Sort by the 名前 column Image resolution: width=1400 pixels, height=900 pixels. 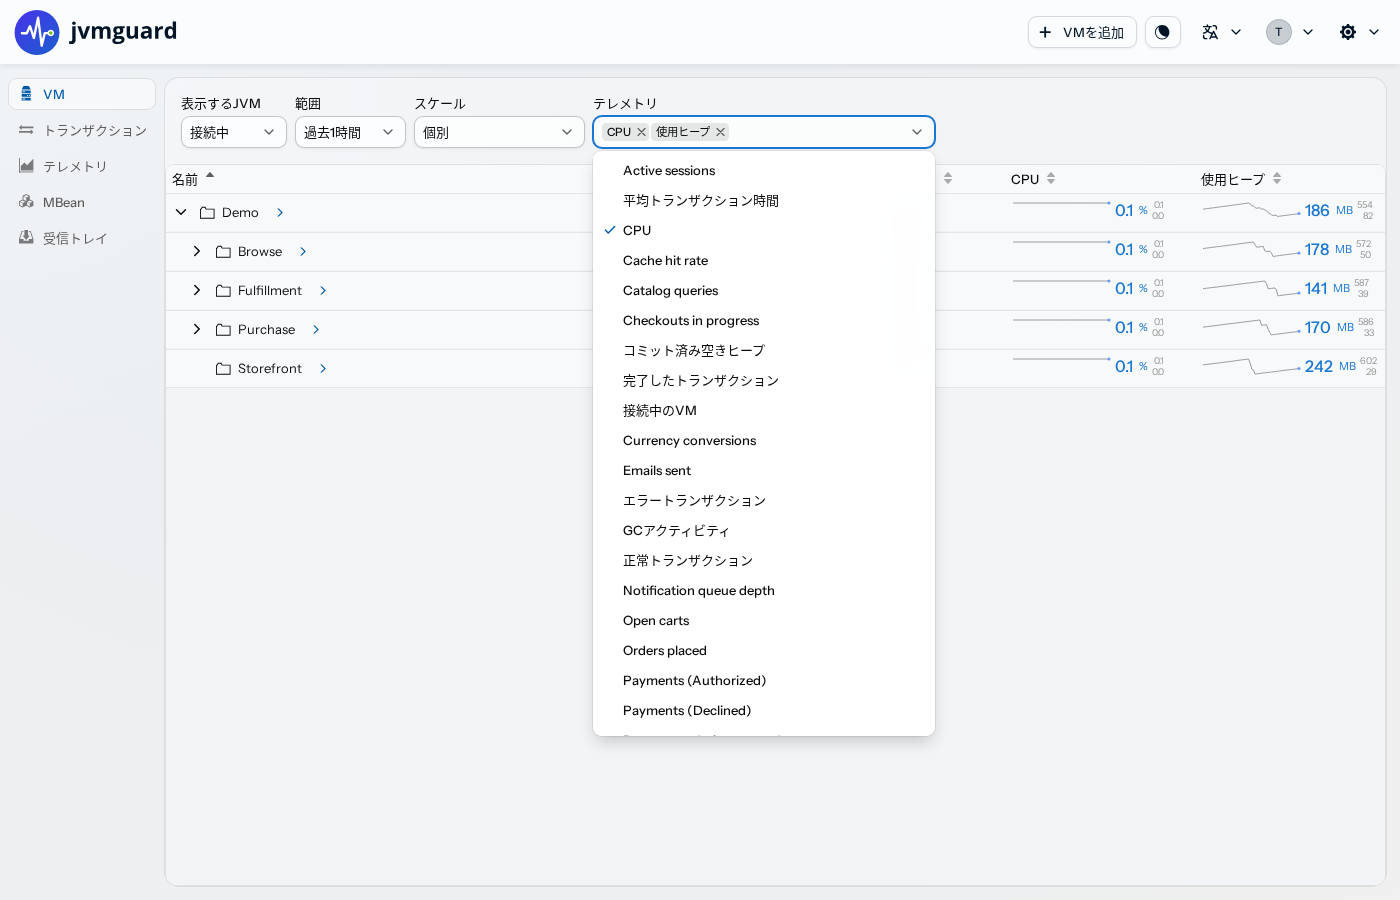point(193,179)
